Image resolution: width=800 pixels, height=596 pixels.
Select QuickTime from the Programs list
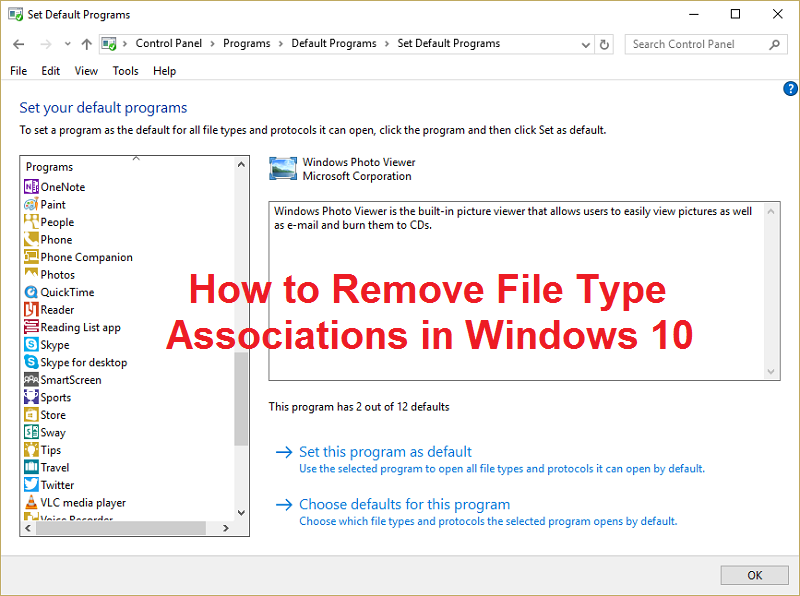(x=65, y=292)
